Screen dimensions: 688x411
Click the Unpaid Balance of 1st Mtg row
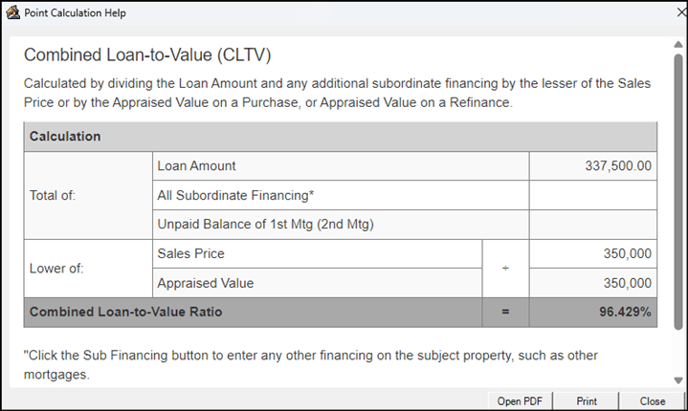pyautogui.click(x=340, y=224)
